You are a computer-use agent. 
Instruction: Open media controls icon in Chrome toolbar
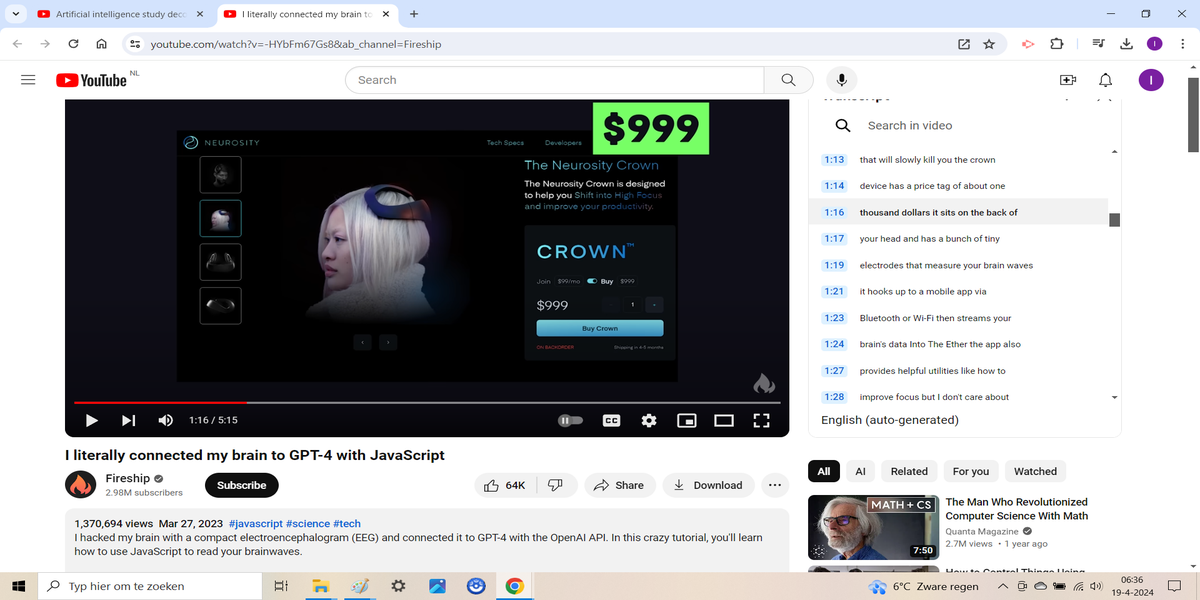point(1098,44)
